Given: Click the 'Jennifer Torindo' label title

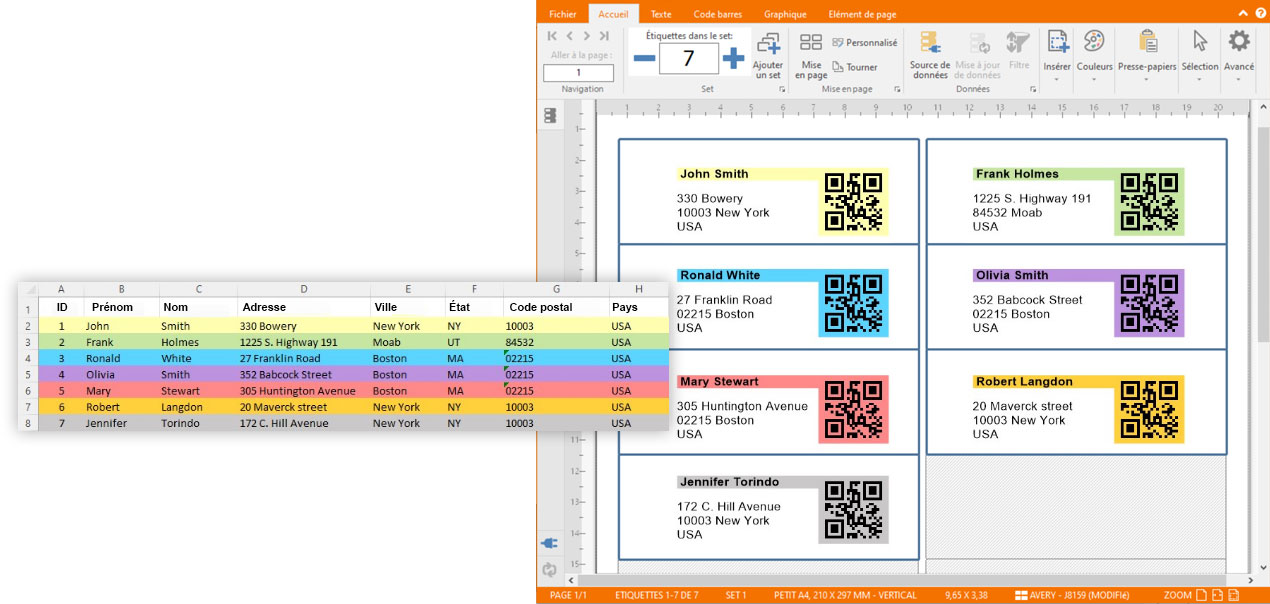Looking at the screenshot, I should click(x=729, y=482).
